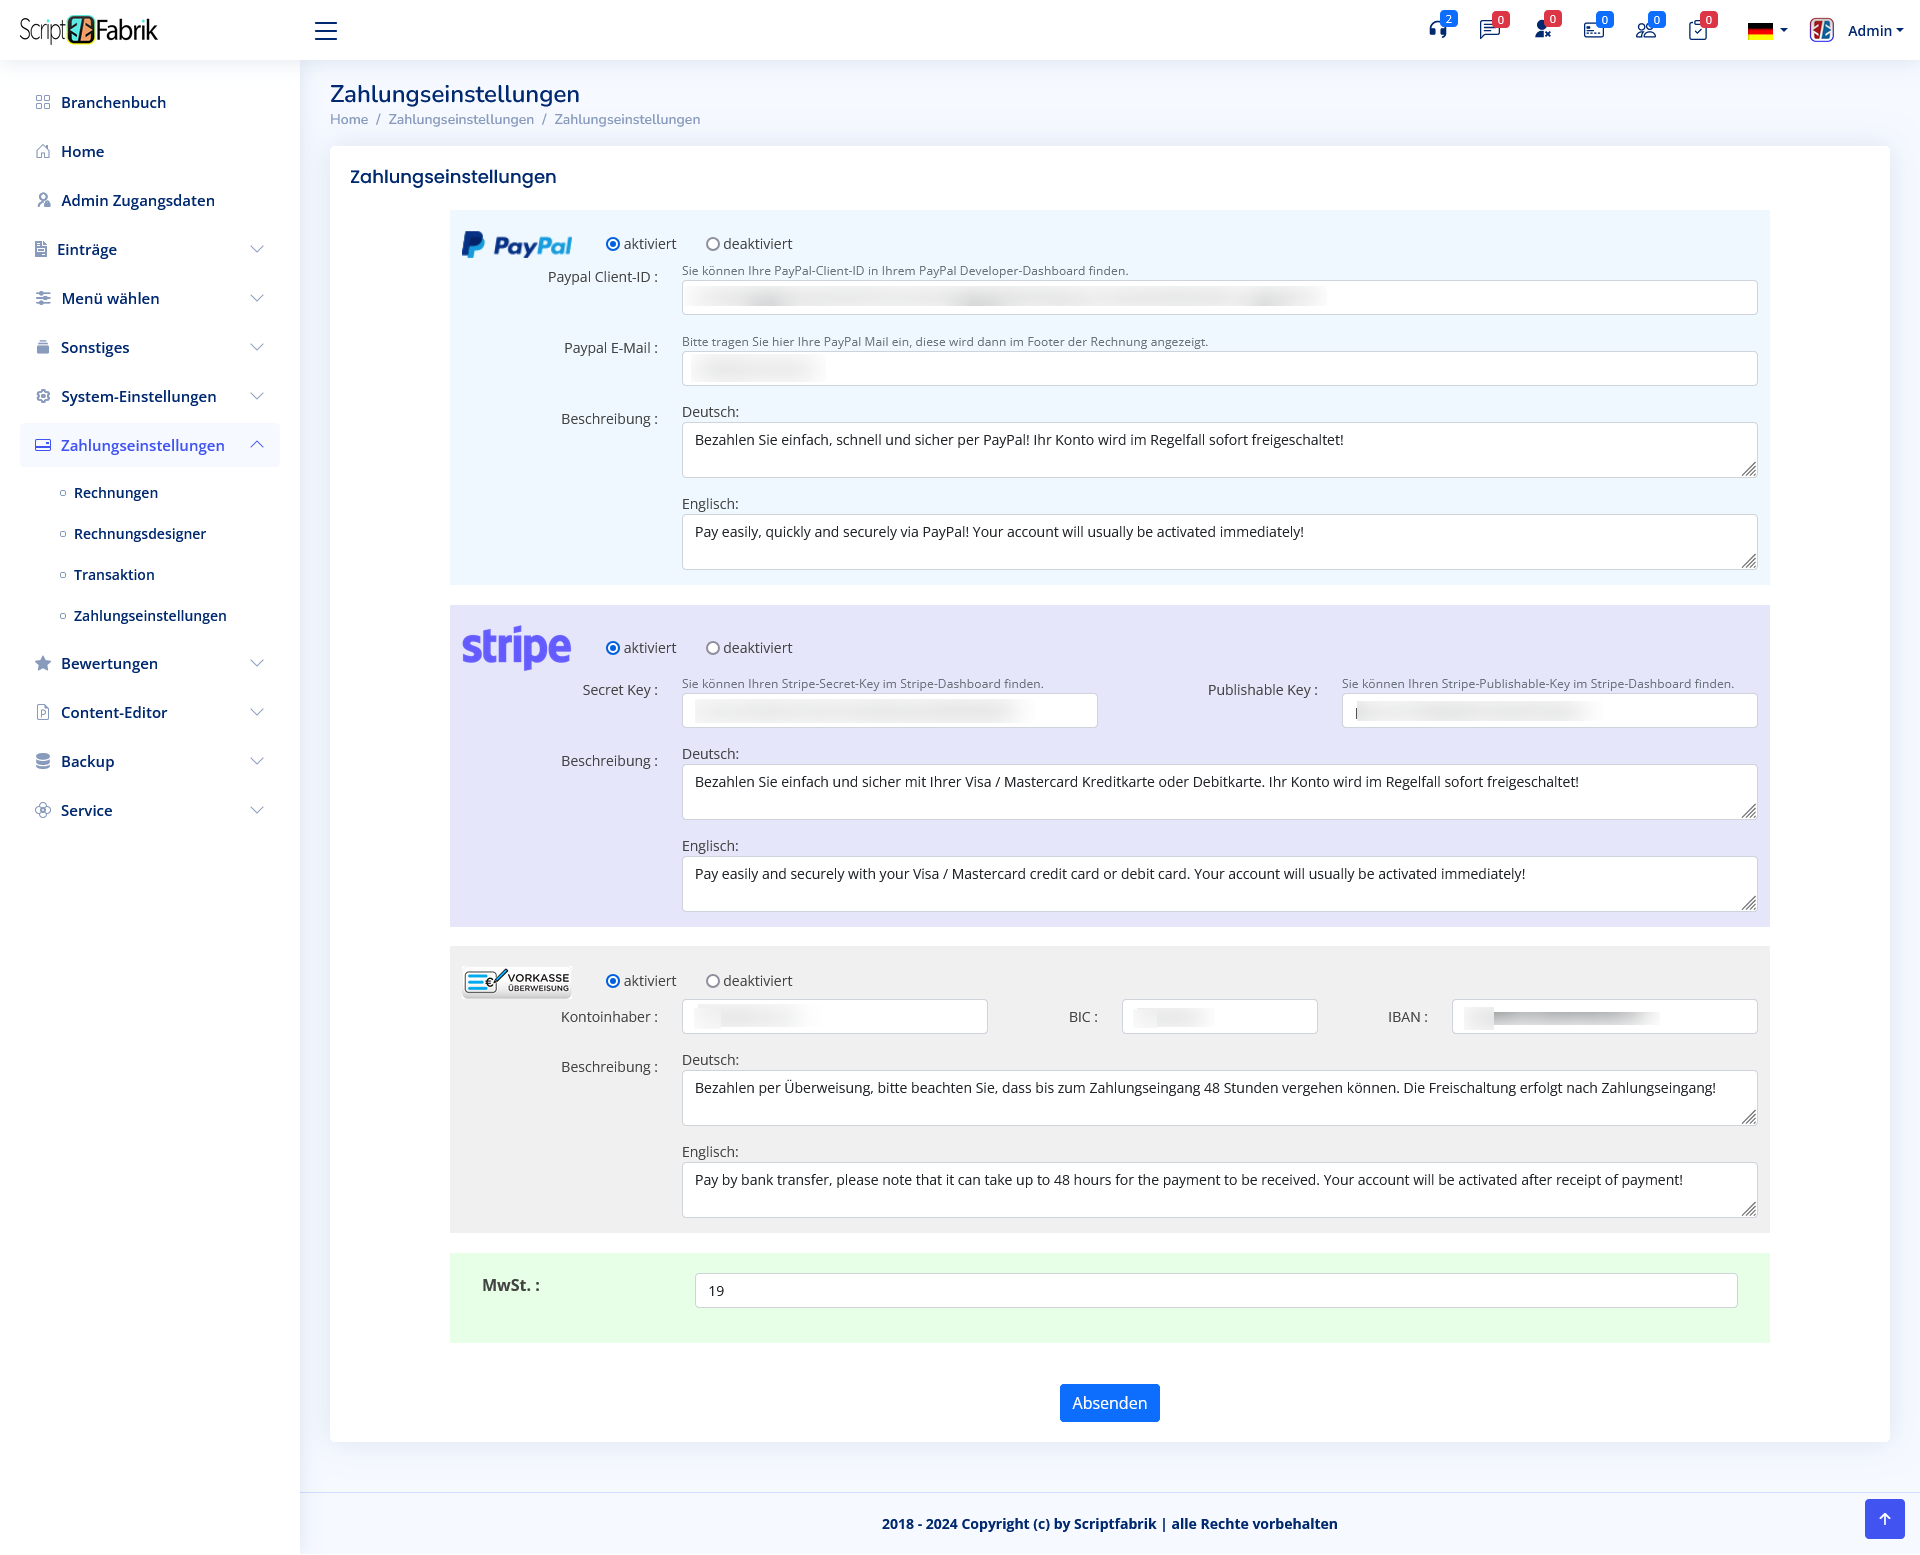Expand the Sonstiges chevron

point(257,347)
